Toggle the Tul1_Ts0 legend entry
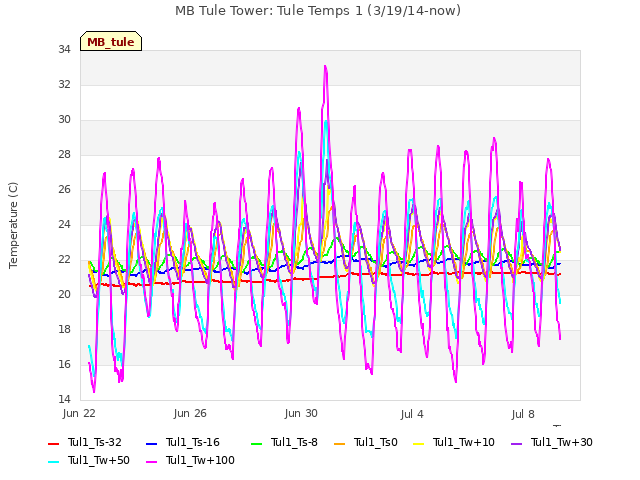Viewport: 640px width, 480px height. click(366, 442)
